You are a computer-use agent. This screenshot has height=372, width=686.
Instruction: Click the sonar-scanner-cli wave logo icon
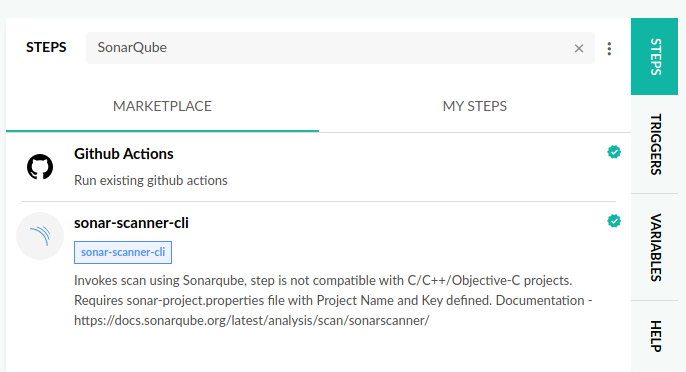pos(40,236)
